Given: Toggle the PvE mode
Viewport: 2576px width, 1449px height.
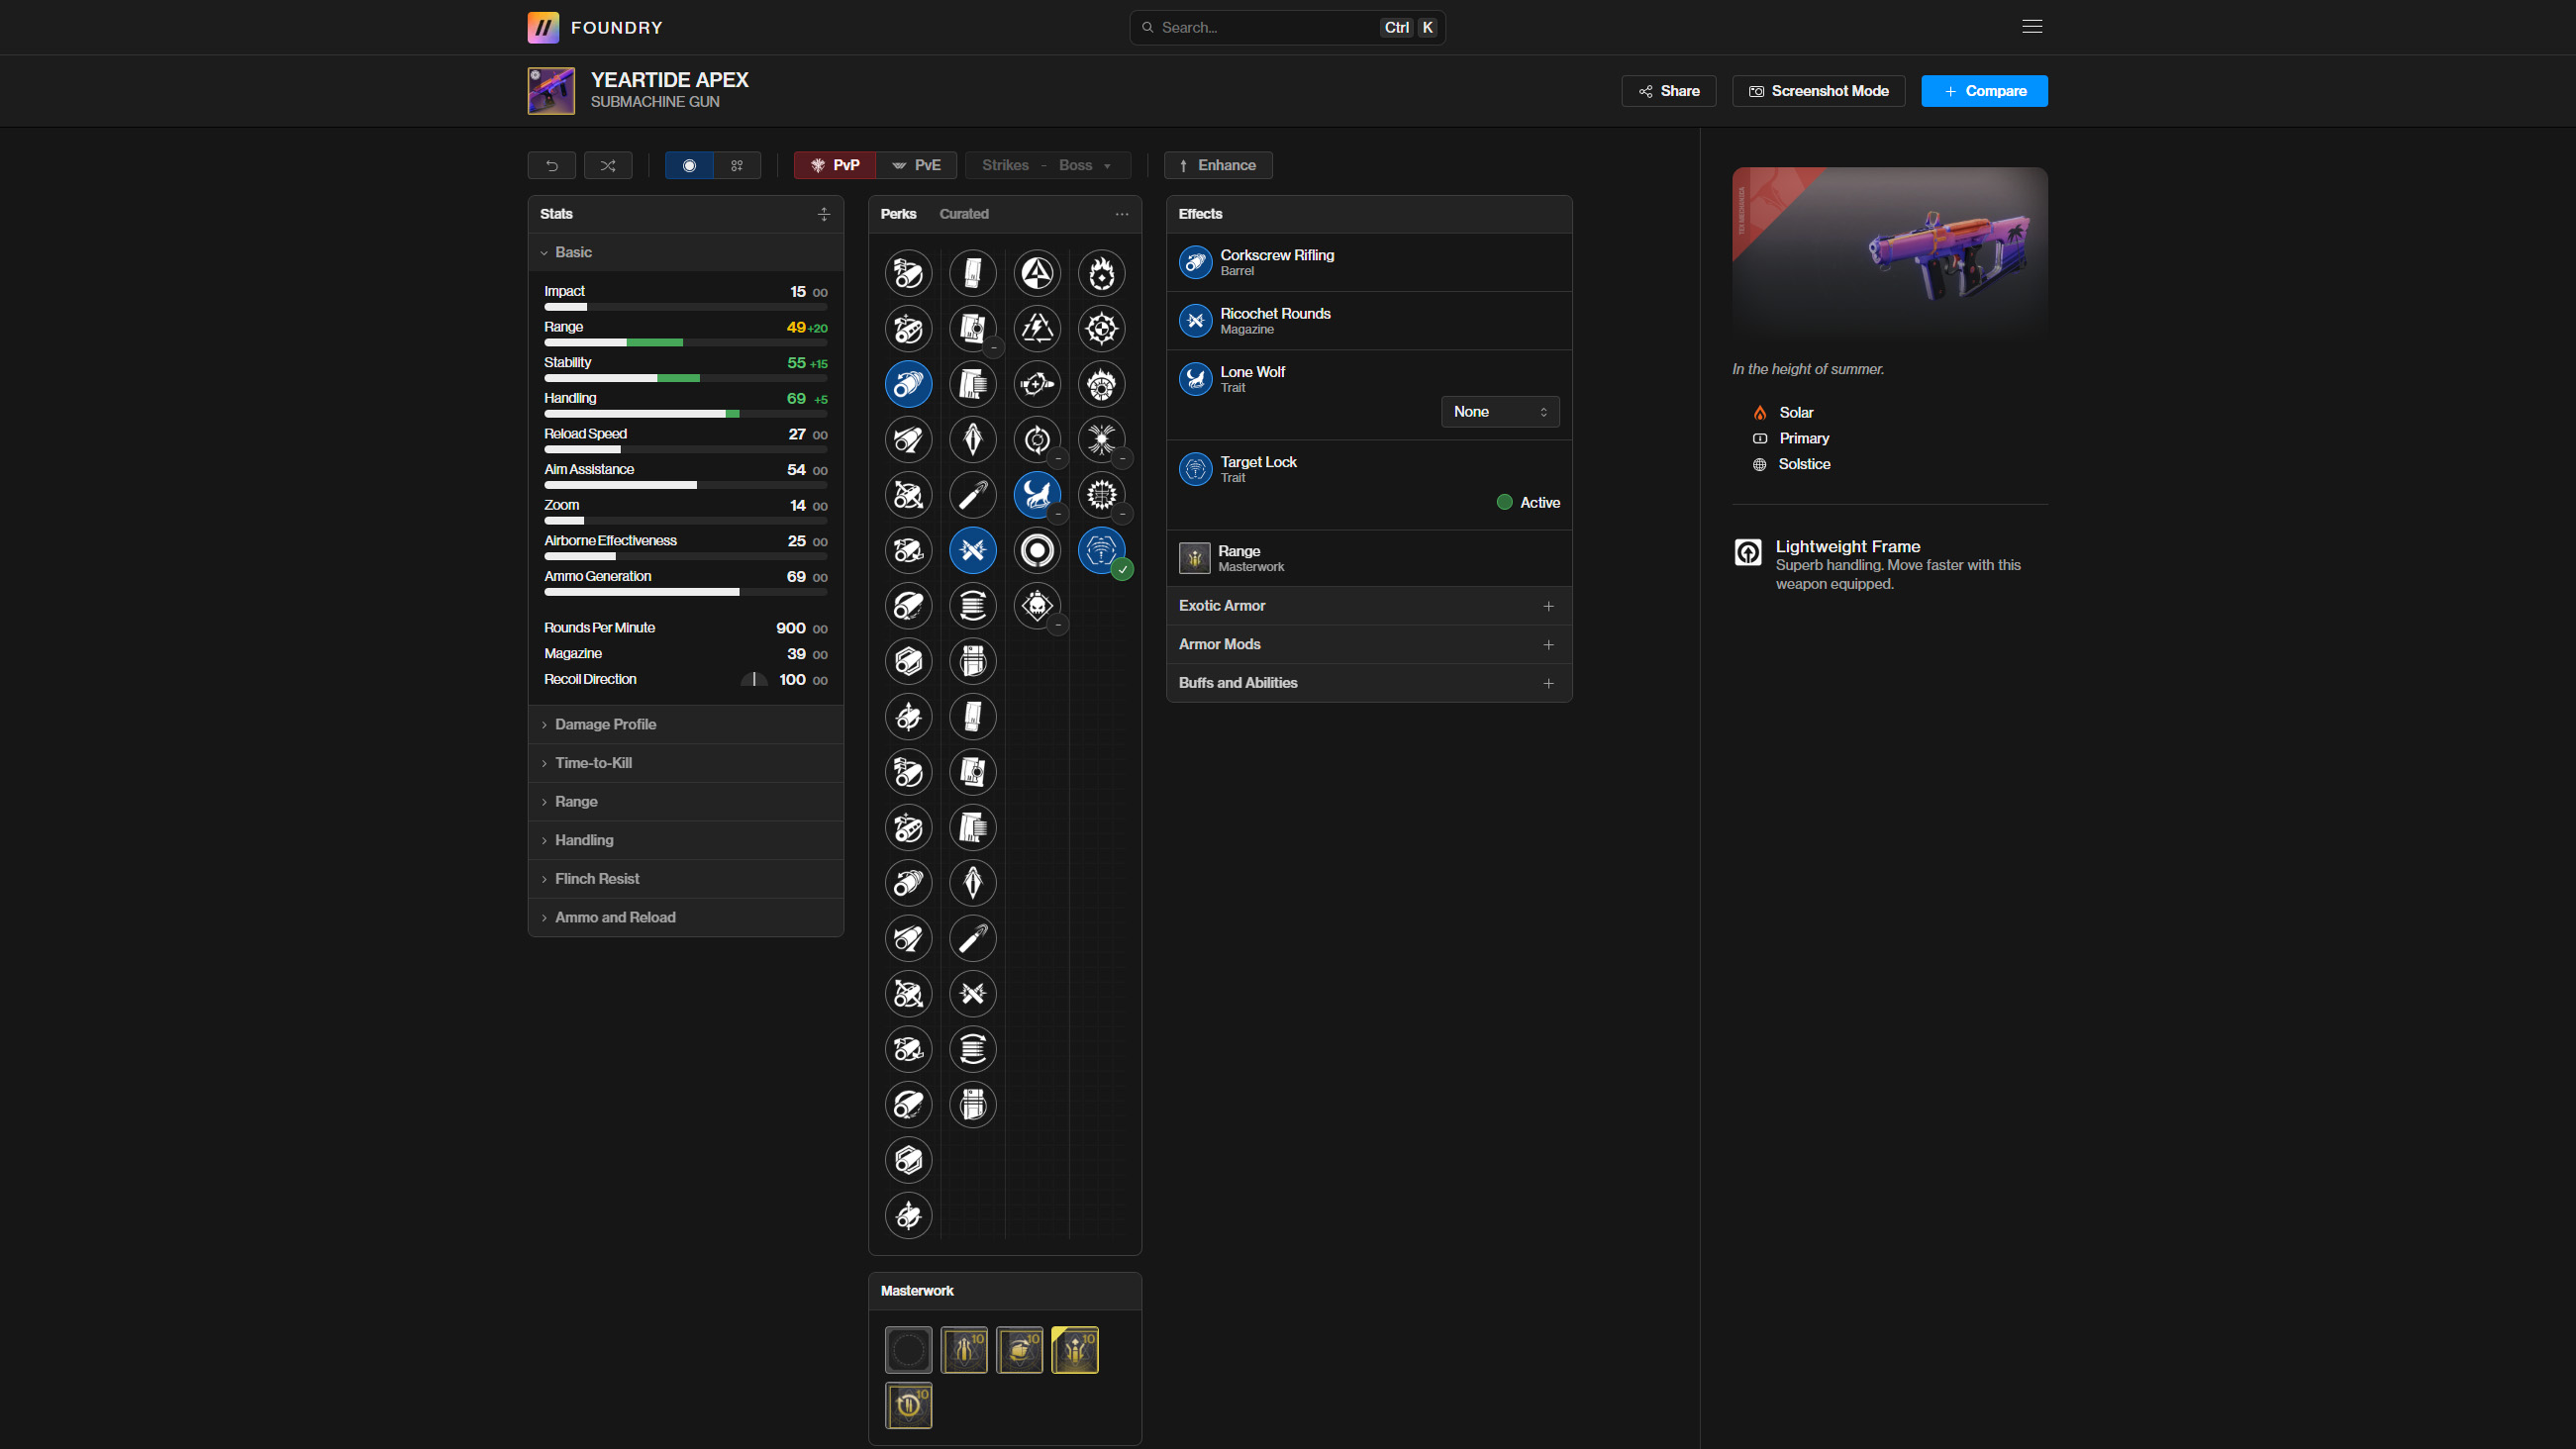Looking at the screenshot, I should (917, 165).
